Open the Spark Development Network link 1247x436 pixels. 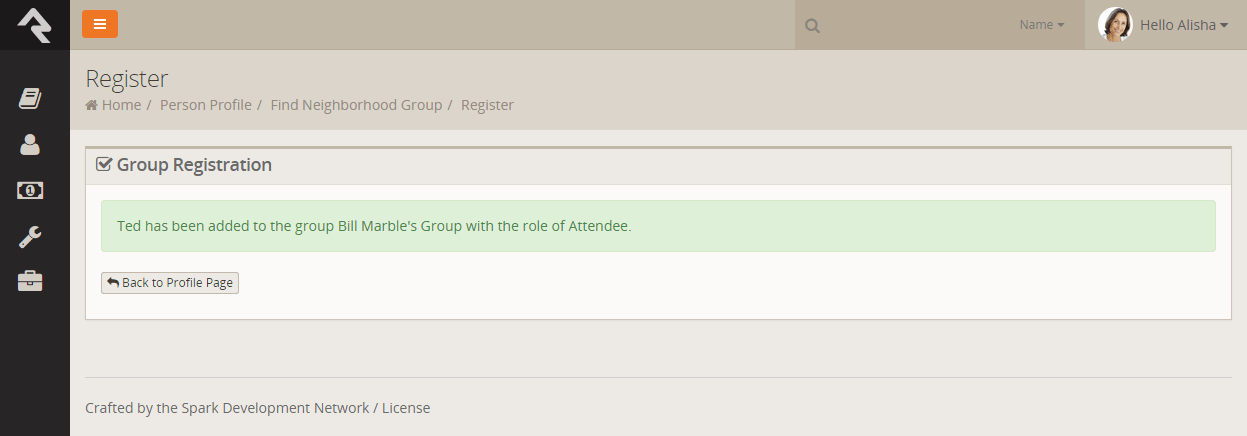[263, 408]
